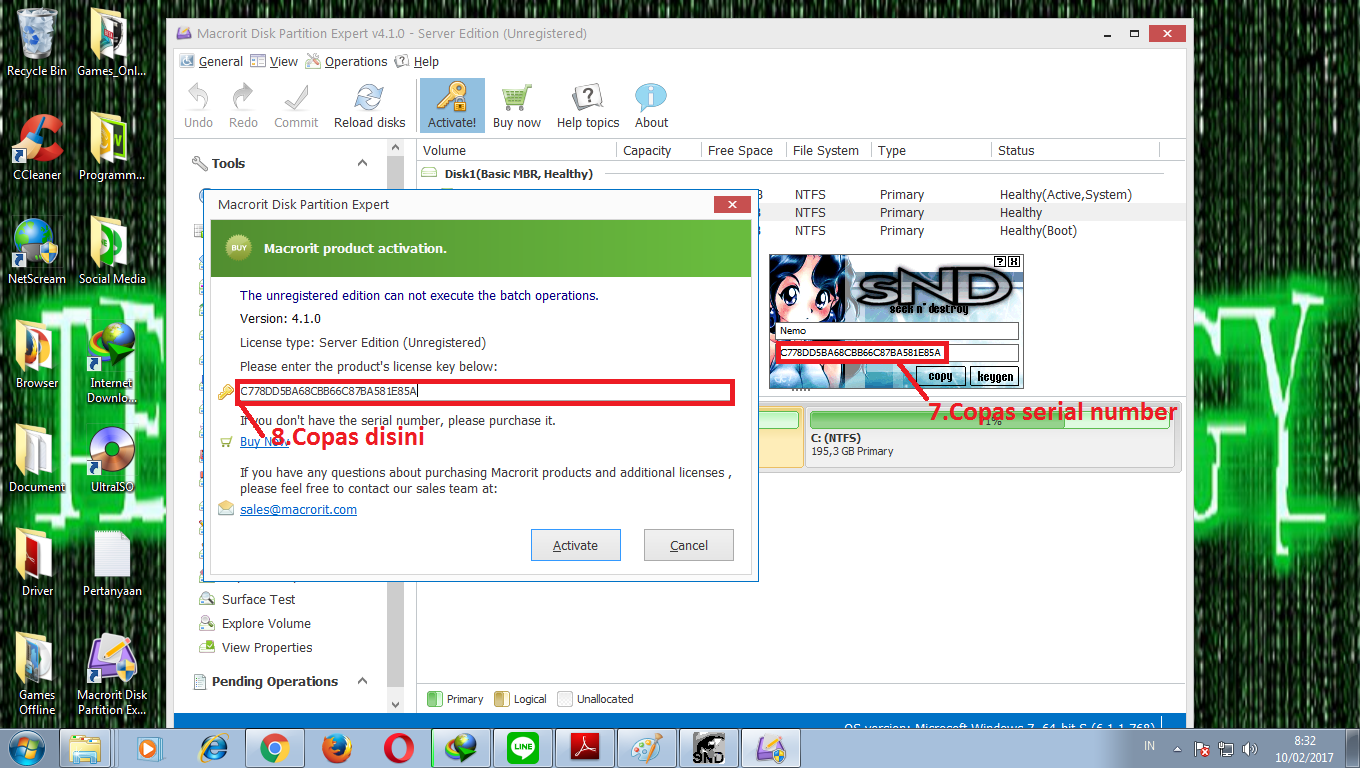The width and height of the screenshot is (1360, 768).
Task: Click the Undo toolbar icon
Action: pos(198,98)
